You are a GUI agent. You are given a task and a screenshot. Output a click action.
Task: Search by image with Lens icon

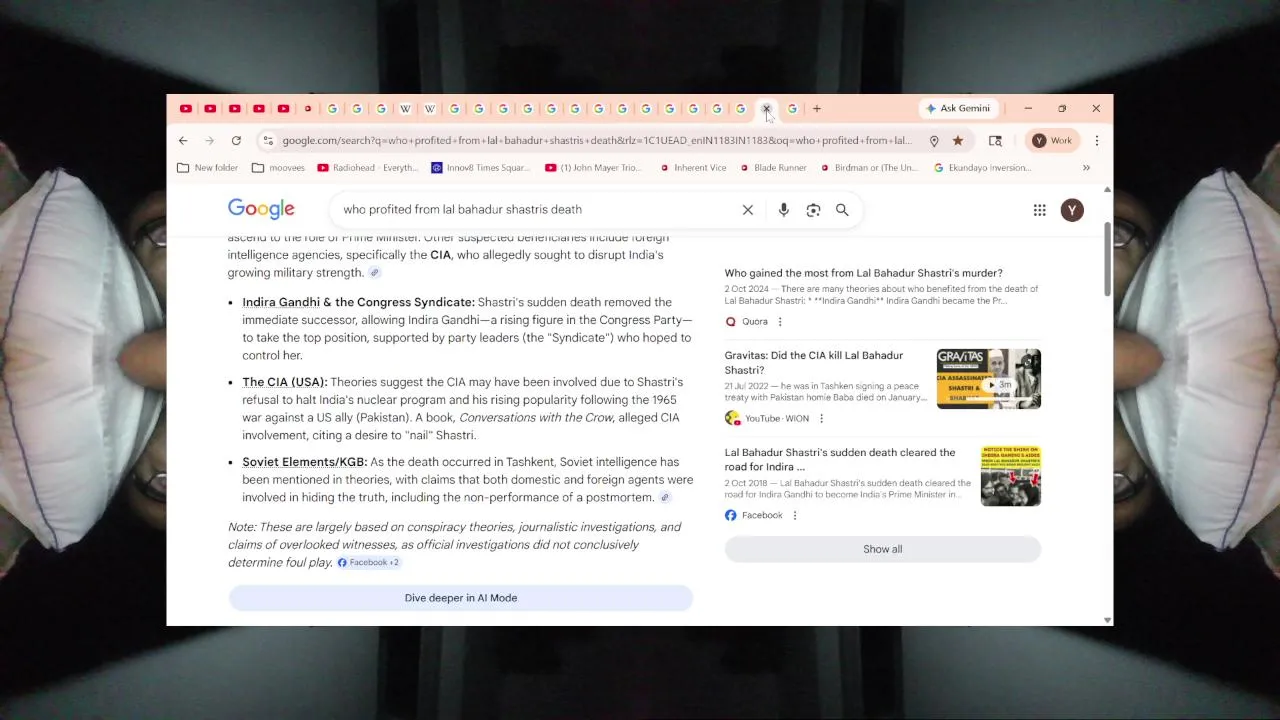click(x=813, y=210)
